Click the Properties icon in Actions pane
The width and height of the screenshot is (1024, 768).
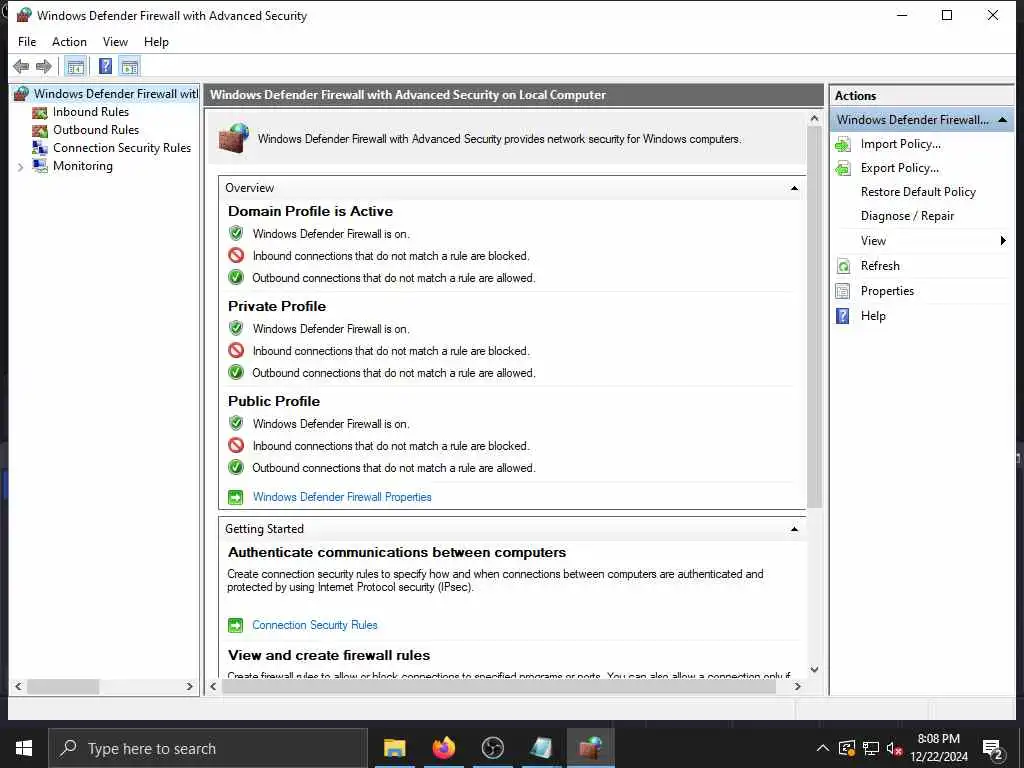pos(843,291)
